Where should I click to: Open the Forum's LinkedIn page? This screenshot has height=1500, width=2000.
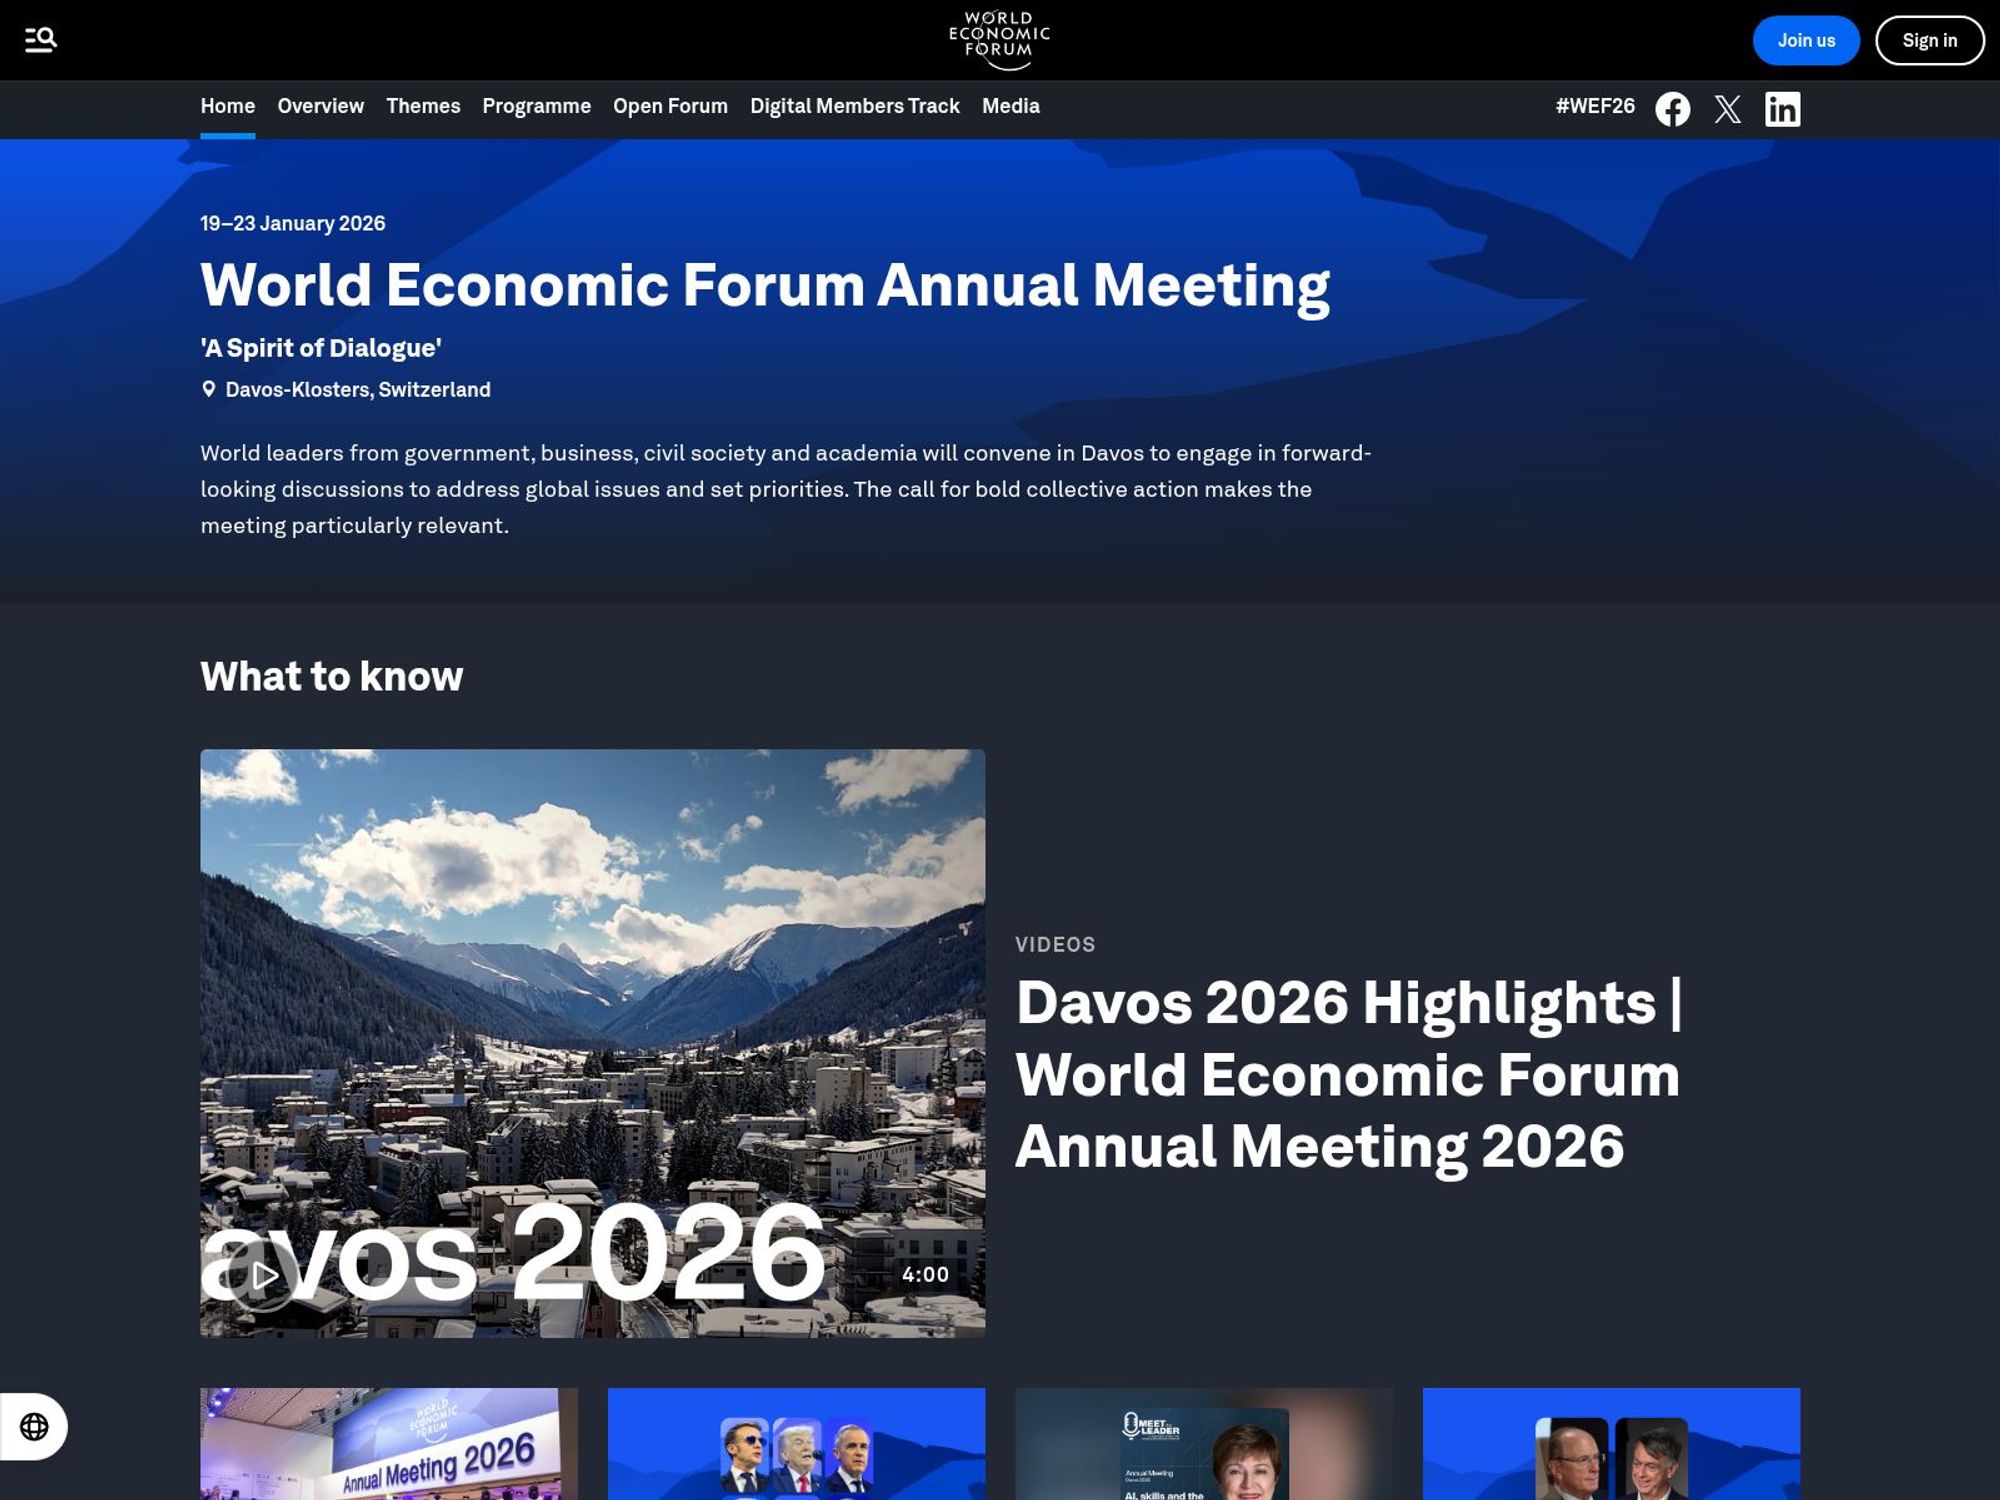(1784, 108)
